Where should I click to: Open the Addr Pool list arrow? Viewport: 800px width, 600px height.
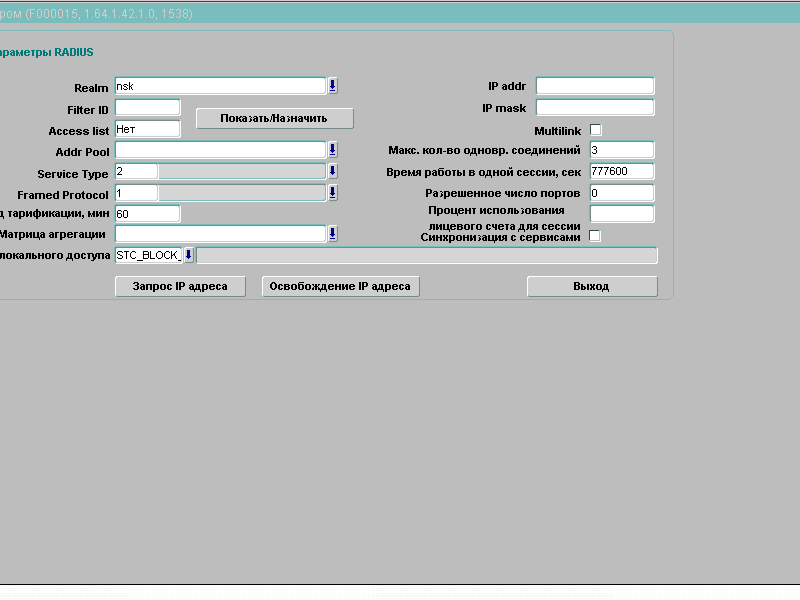tap(333, 150)
